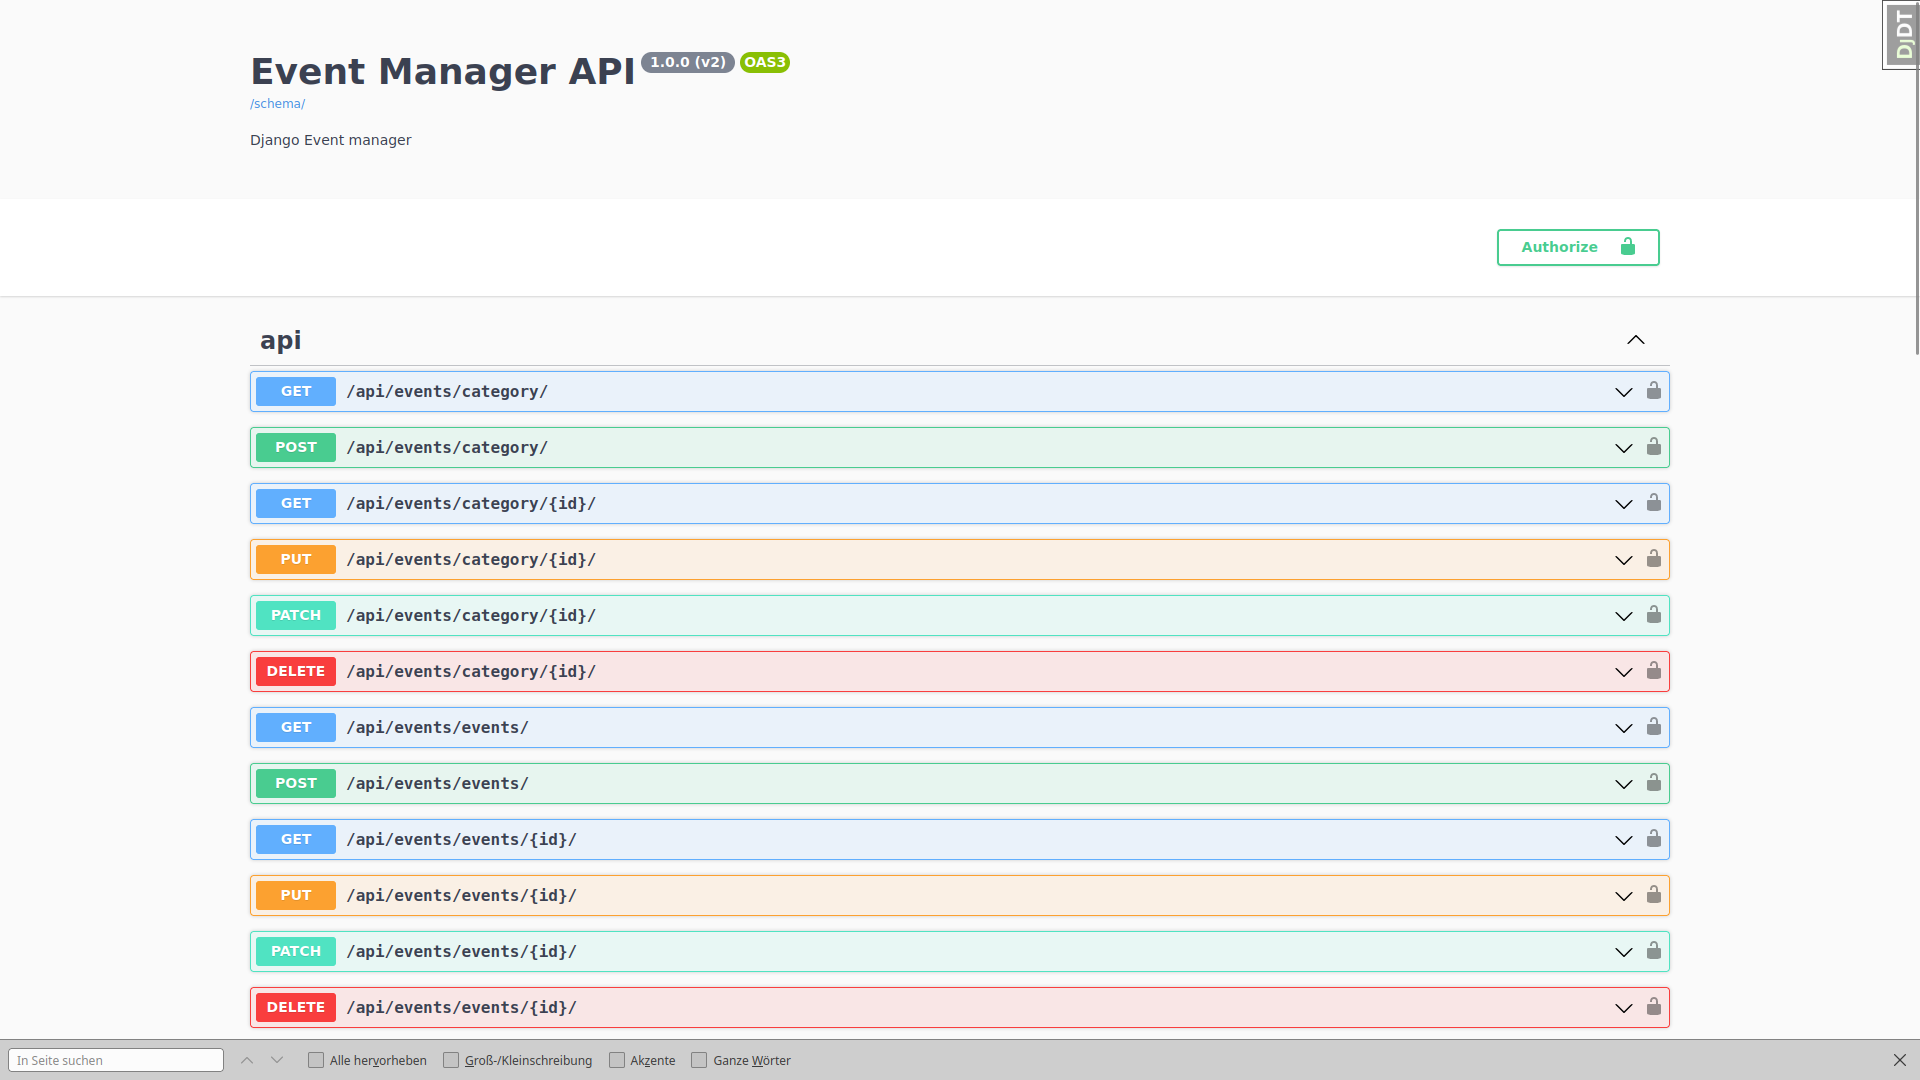The height and width of the screenshot is (1080, 1920).
Task: Collapse the api section
Action: (x=1636, y=340)
